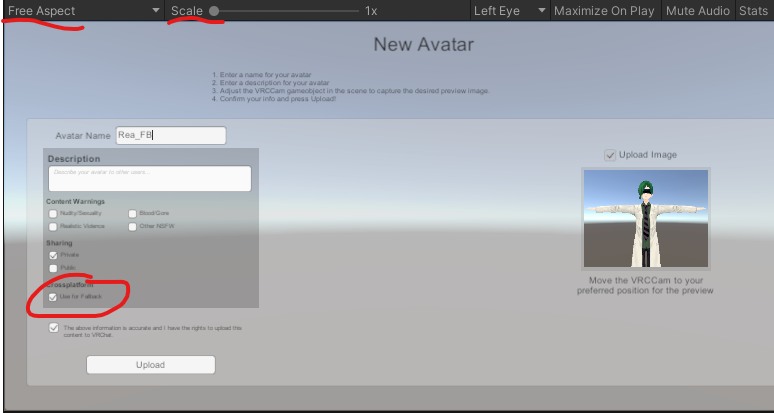Screen dimensions: 774x413
Task: Uncheck the Private sharing checkbox
Action: (53, 256)
